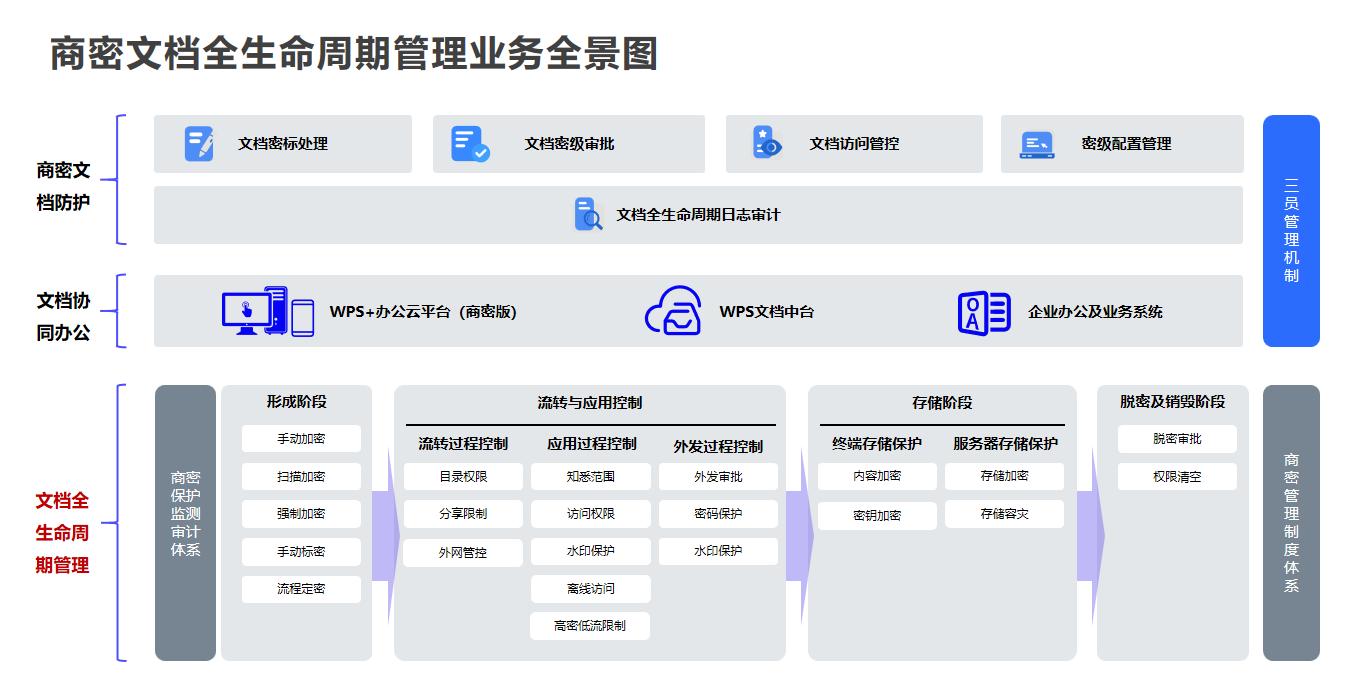Click the 文档密标处理 pencil document icon

pyautogui.click(x=199, y=144)
